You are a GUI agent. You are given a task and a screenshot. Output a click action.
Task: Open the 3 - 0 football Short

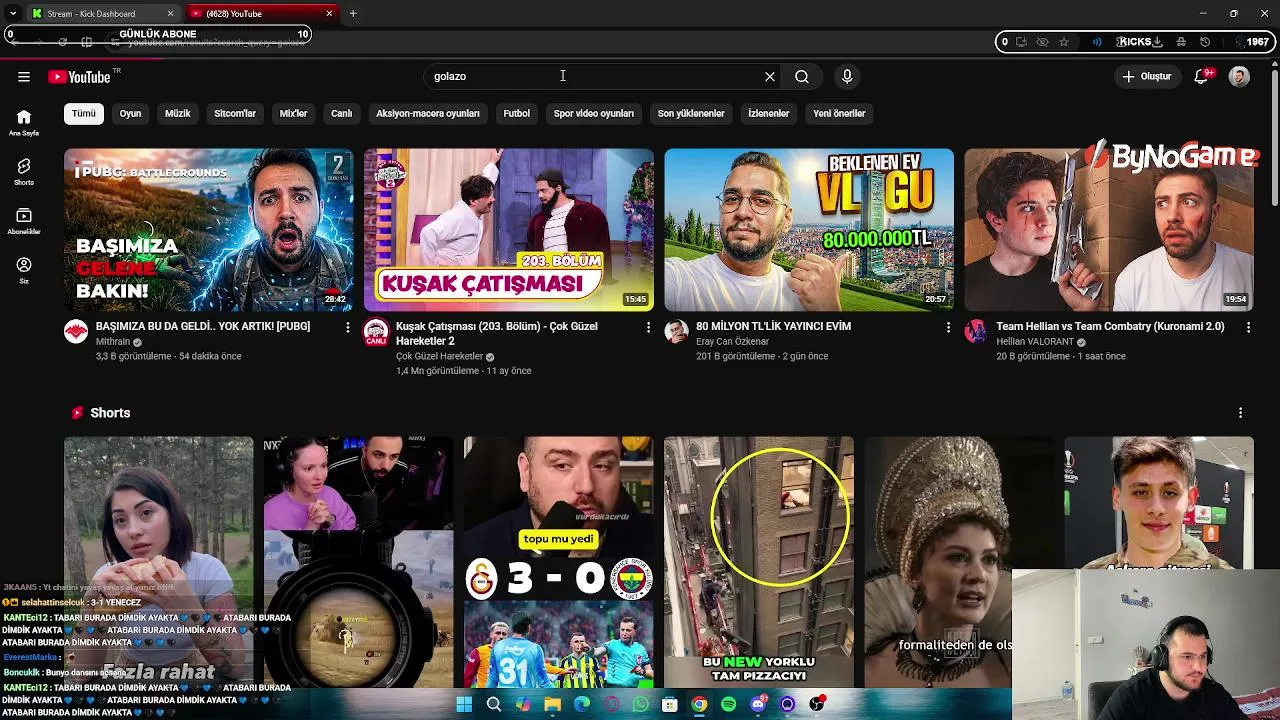559,562
